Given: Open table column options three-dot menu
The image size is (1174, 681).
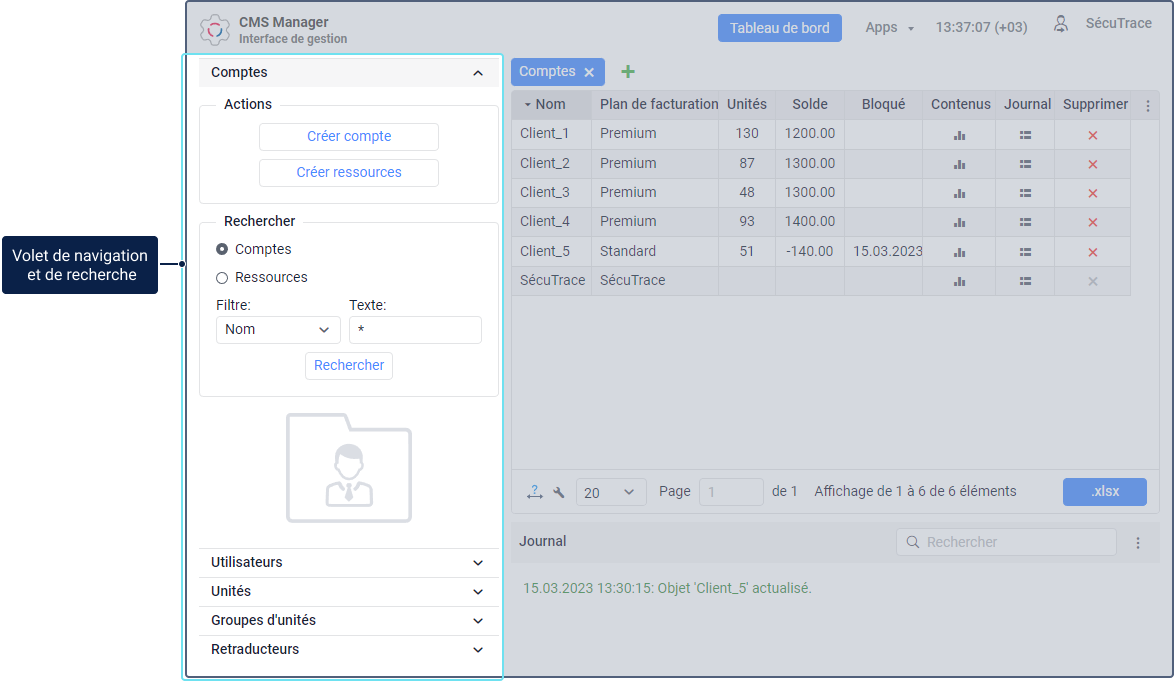Looking at the screenshot, I should coord(1147,105).
